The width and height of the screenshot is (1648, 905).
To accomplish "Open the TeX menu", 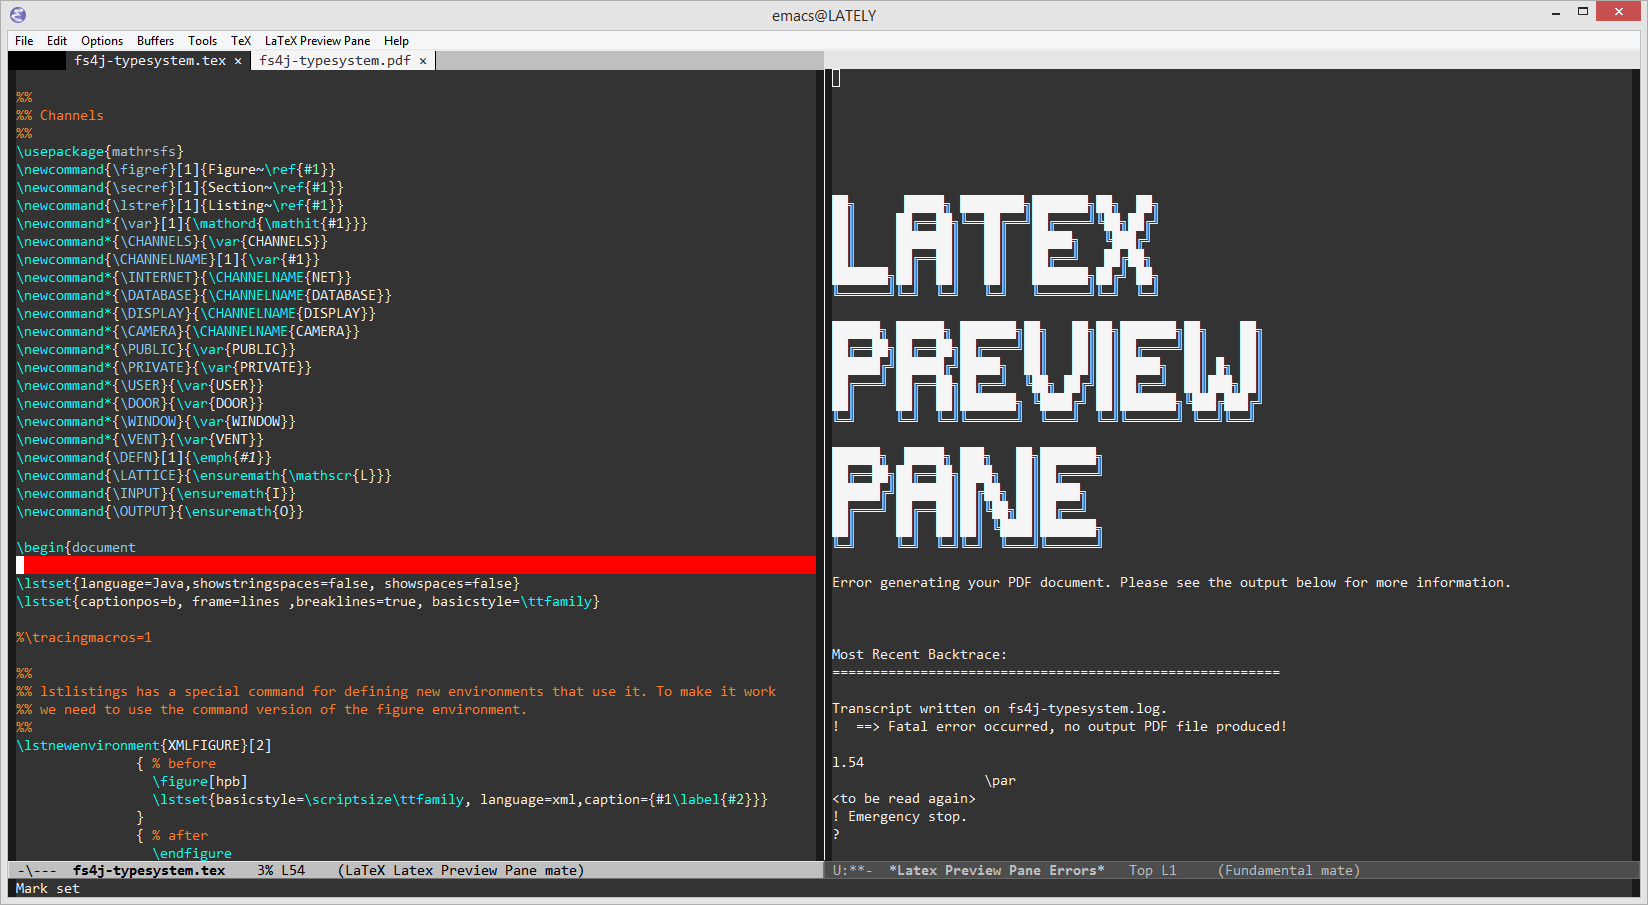I will coord(241,41).
